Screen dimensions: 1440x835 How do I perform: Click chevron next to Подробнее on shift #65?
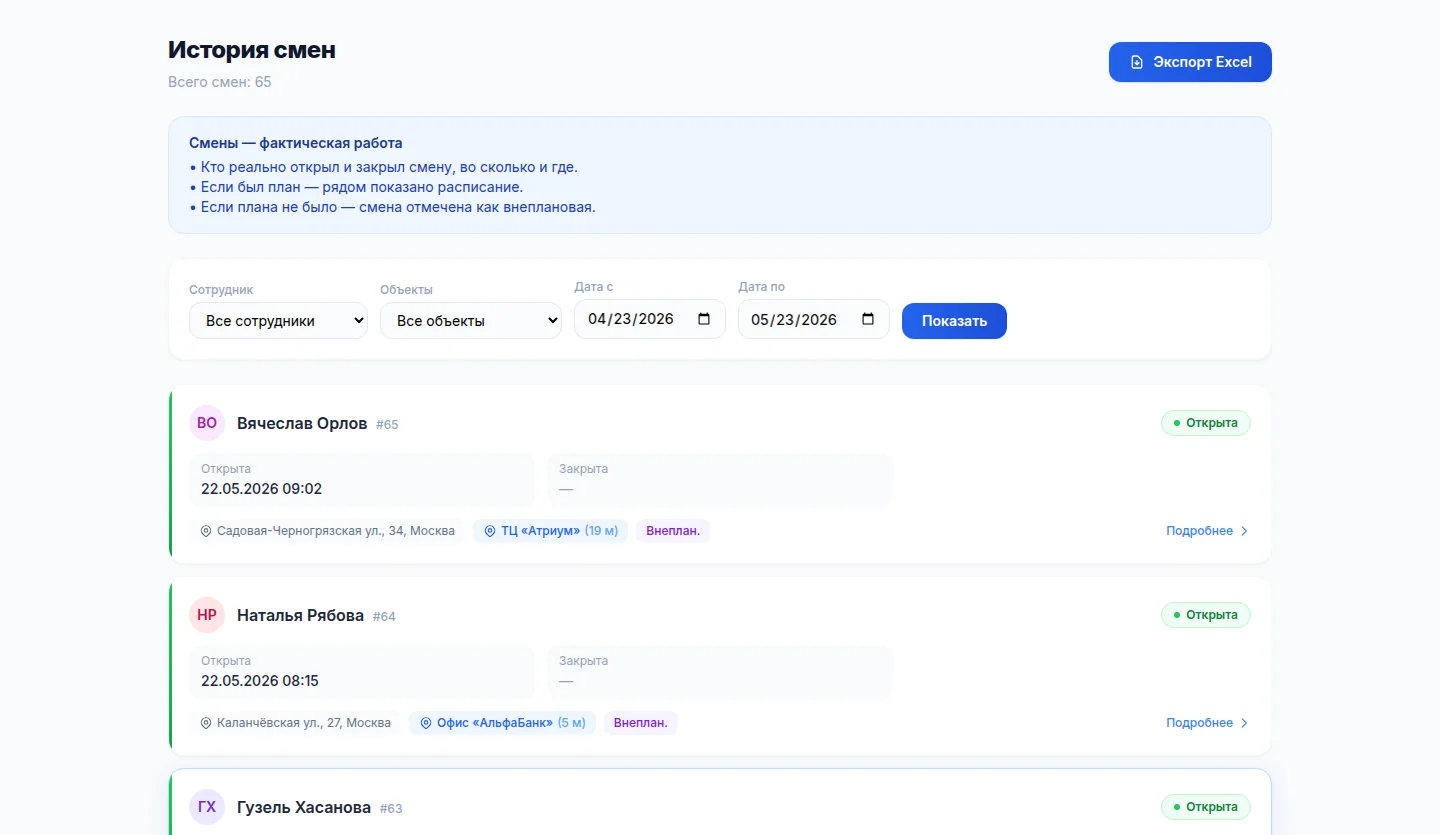(x=1244, y=531)
